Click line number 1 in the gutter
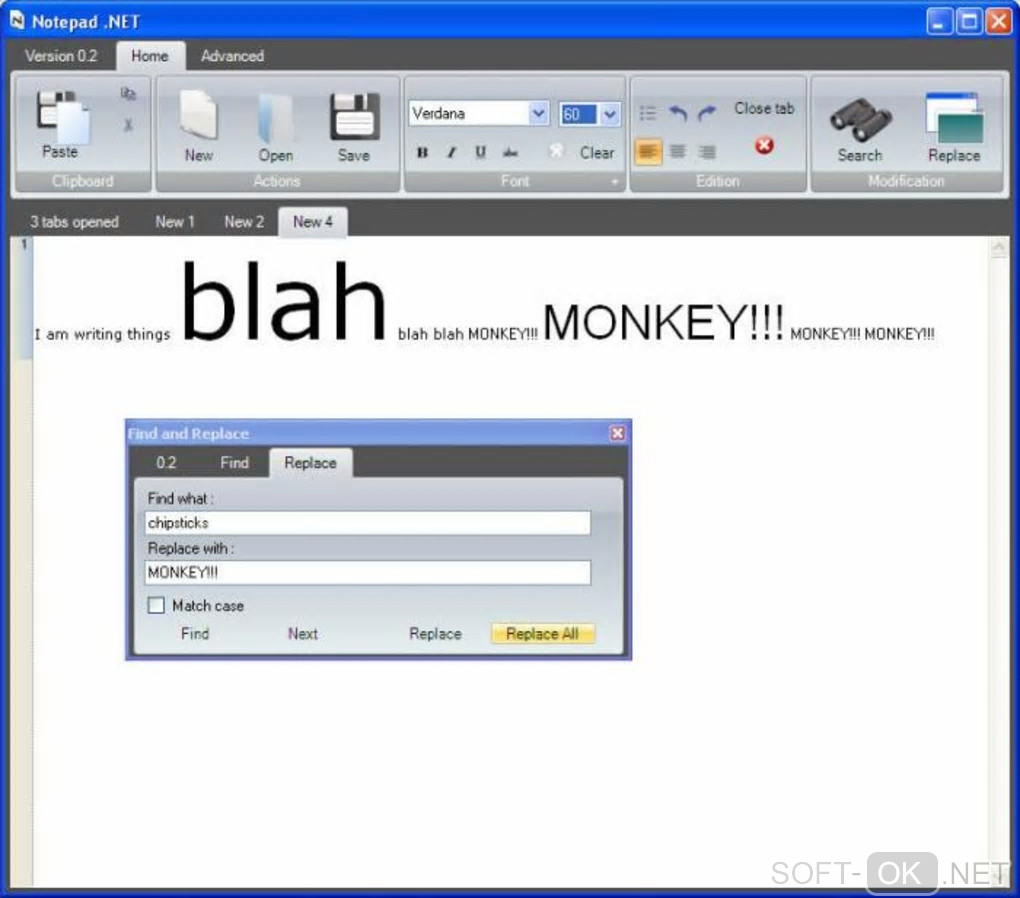 point(24,245)
